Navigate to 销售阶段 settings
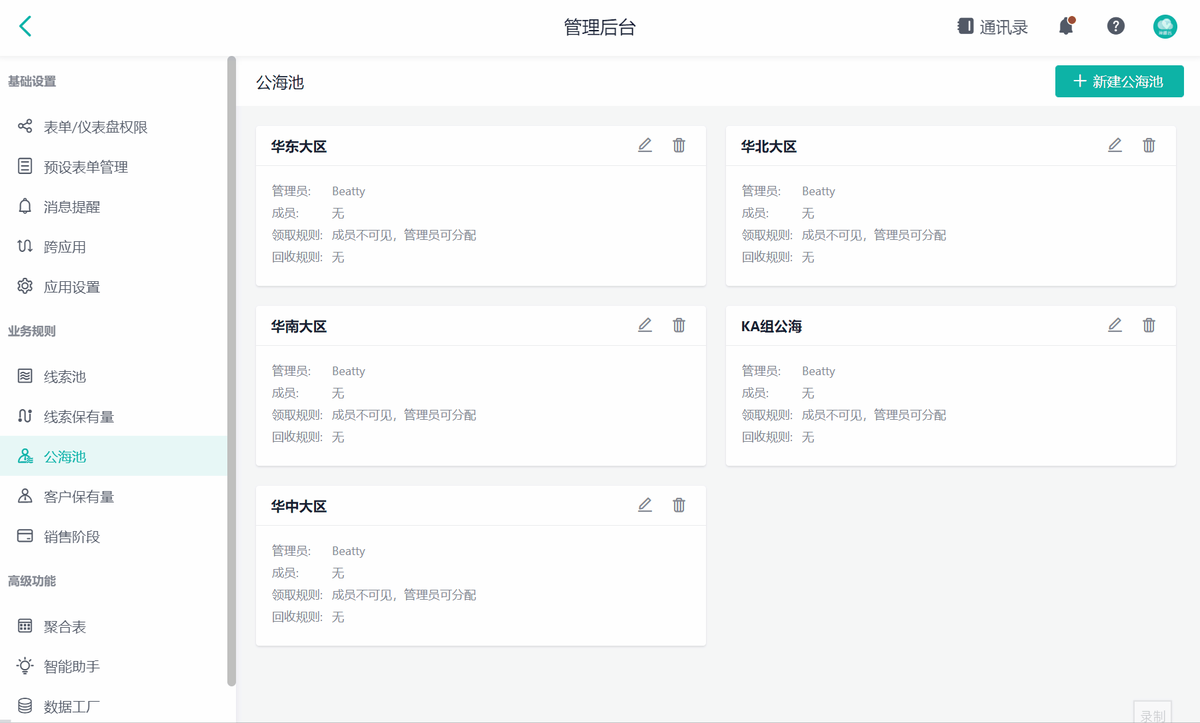Viewport: 1200px width, 723px height. [x=71, y=537]
